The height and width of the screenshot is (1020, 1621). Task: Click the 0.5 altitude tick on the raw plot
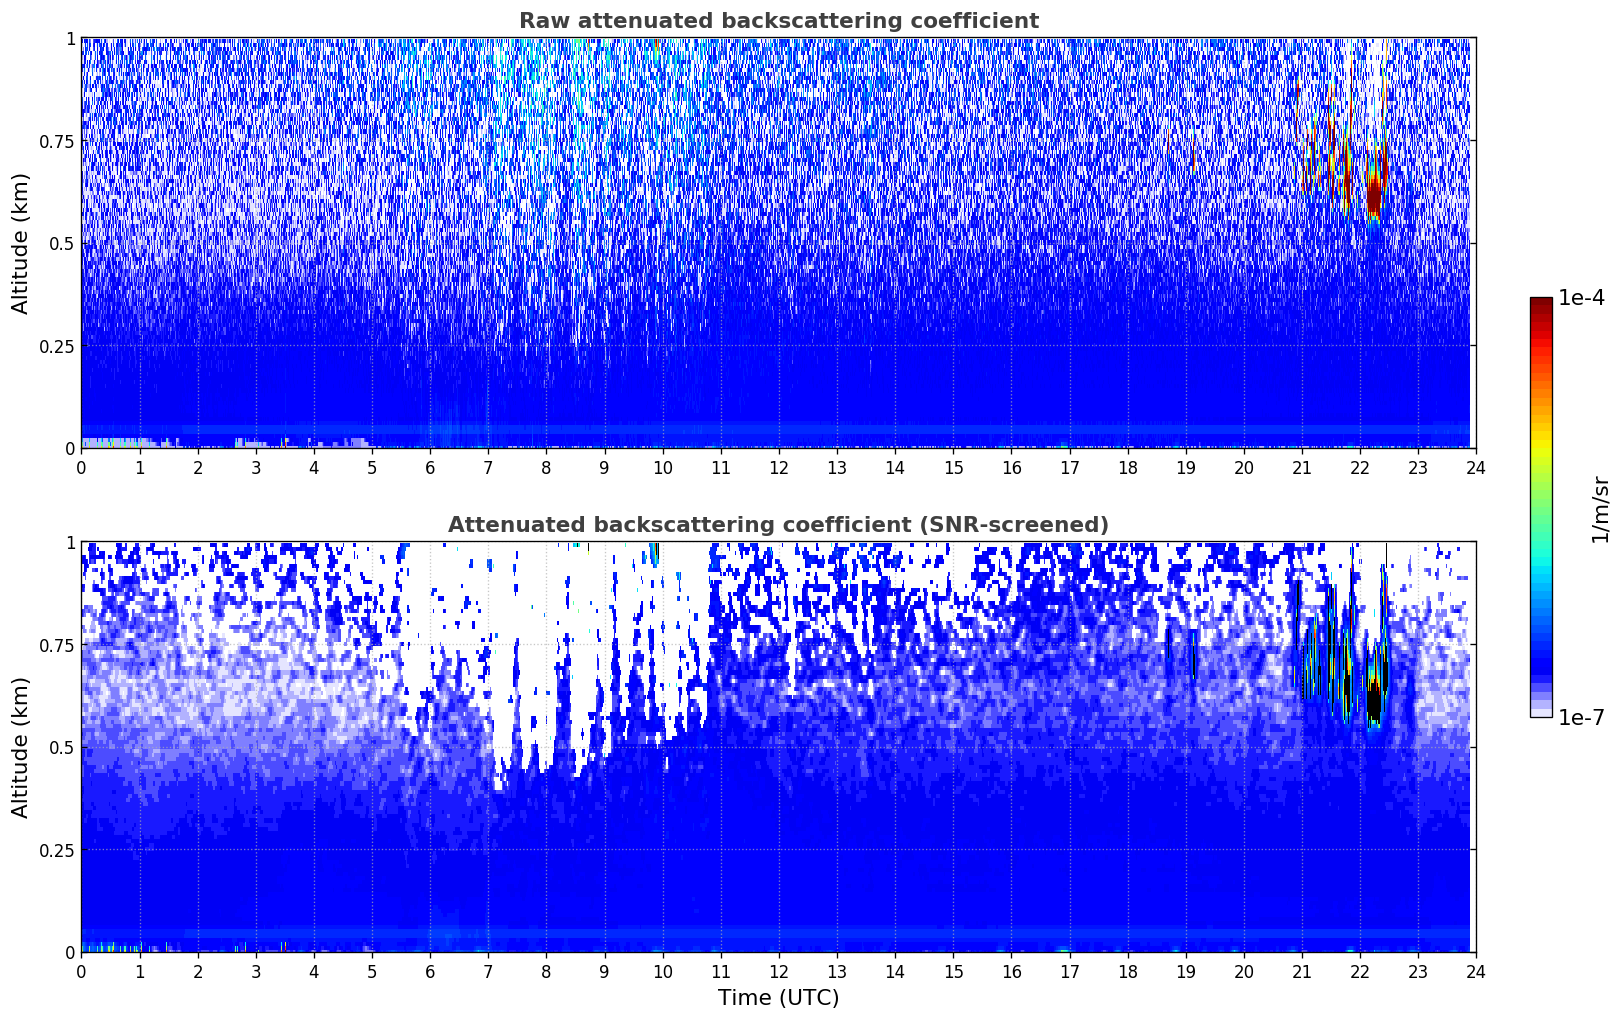tap(62, 244)
